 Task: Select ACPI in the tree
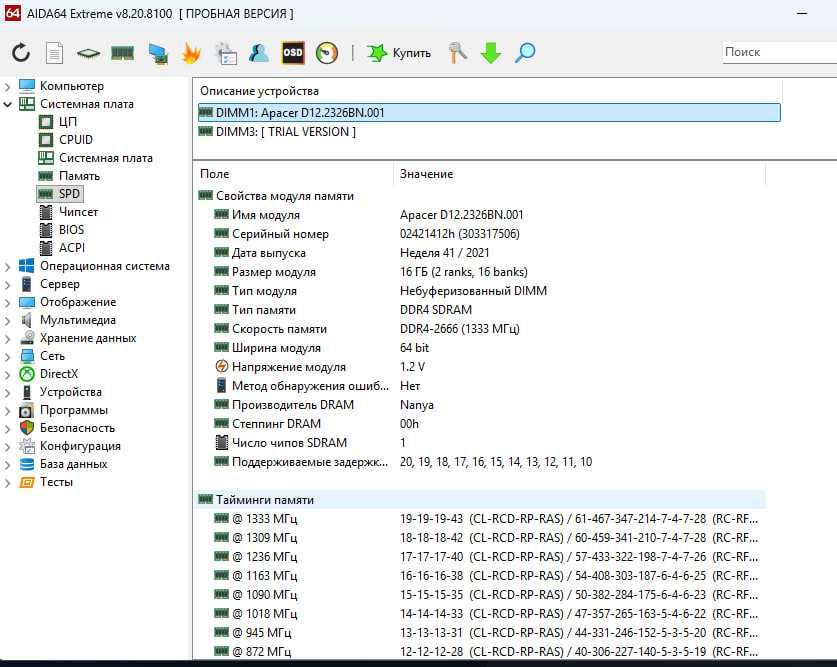pos(72,248)
